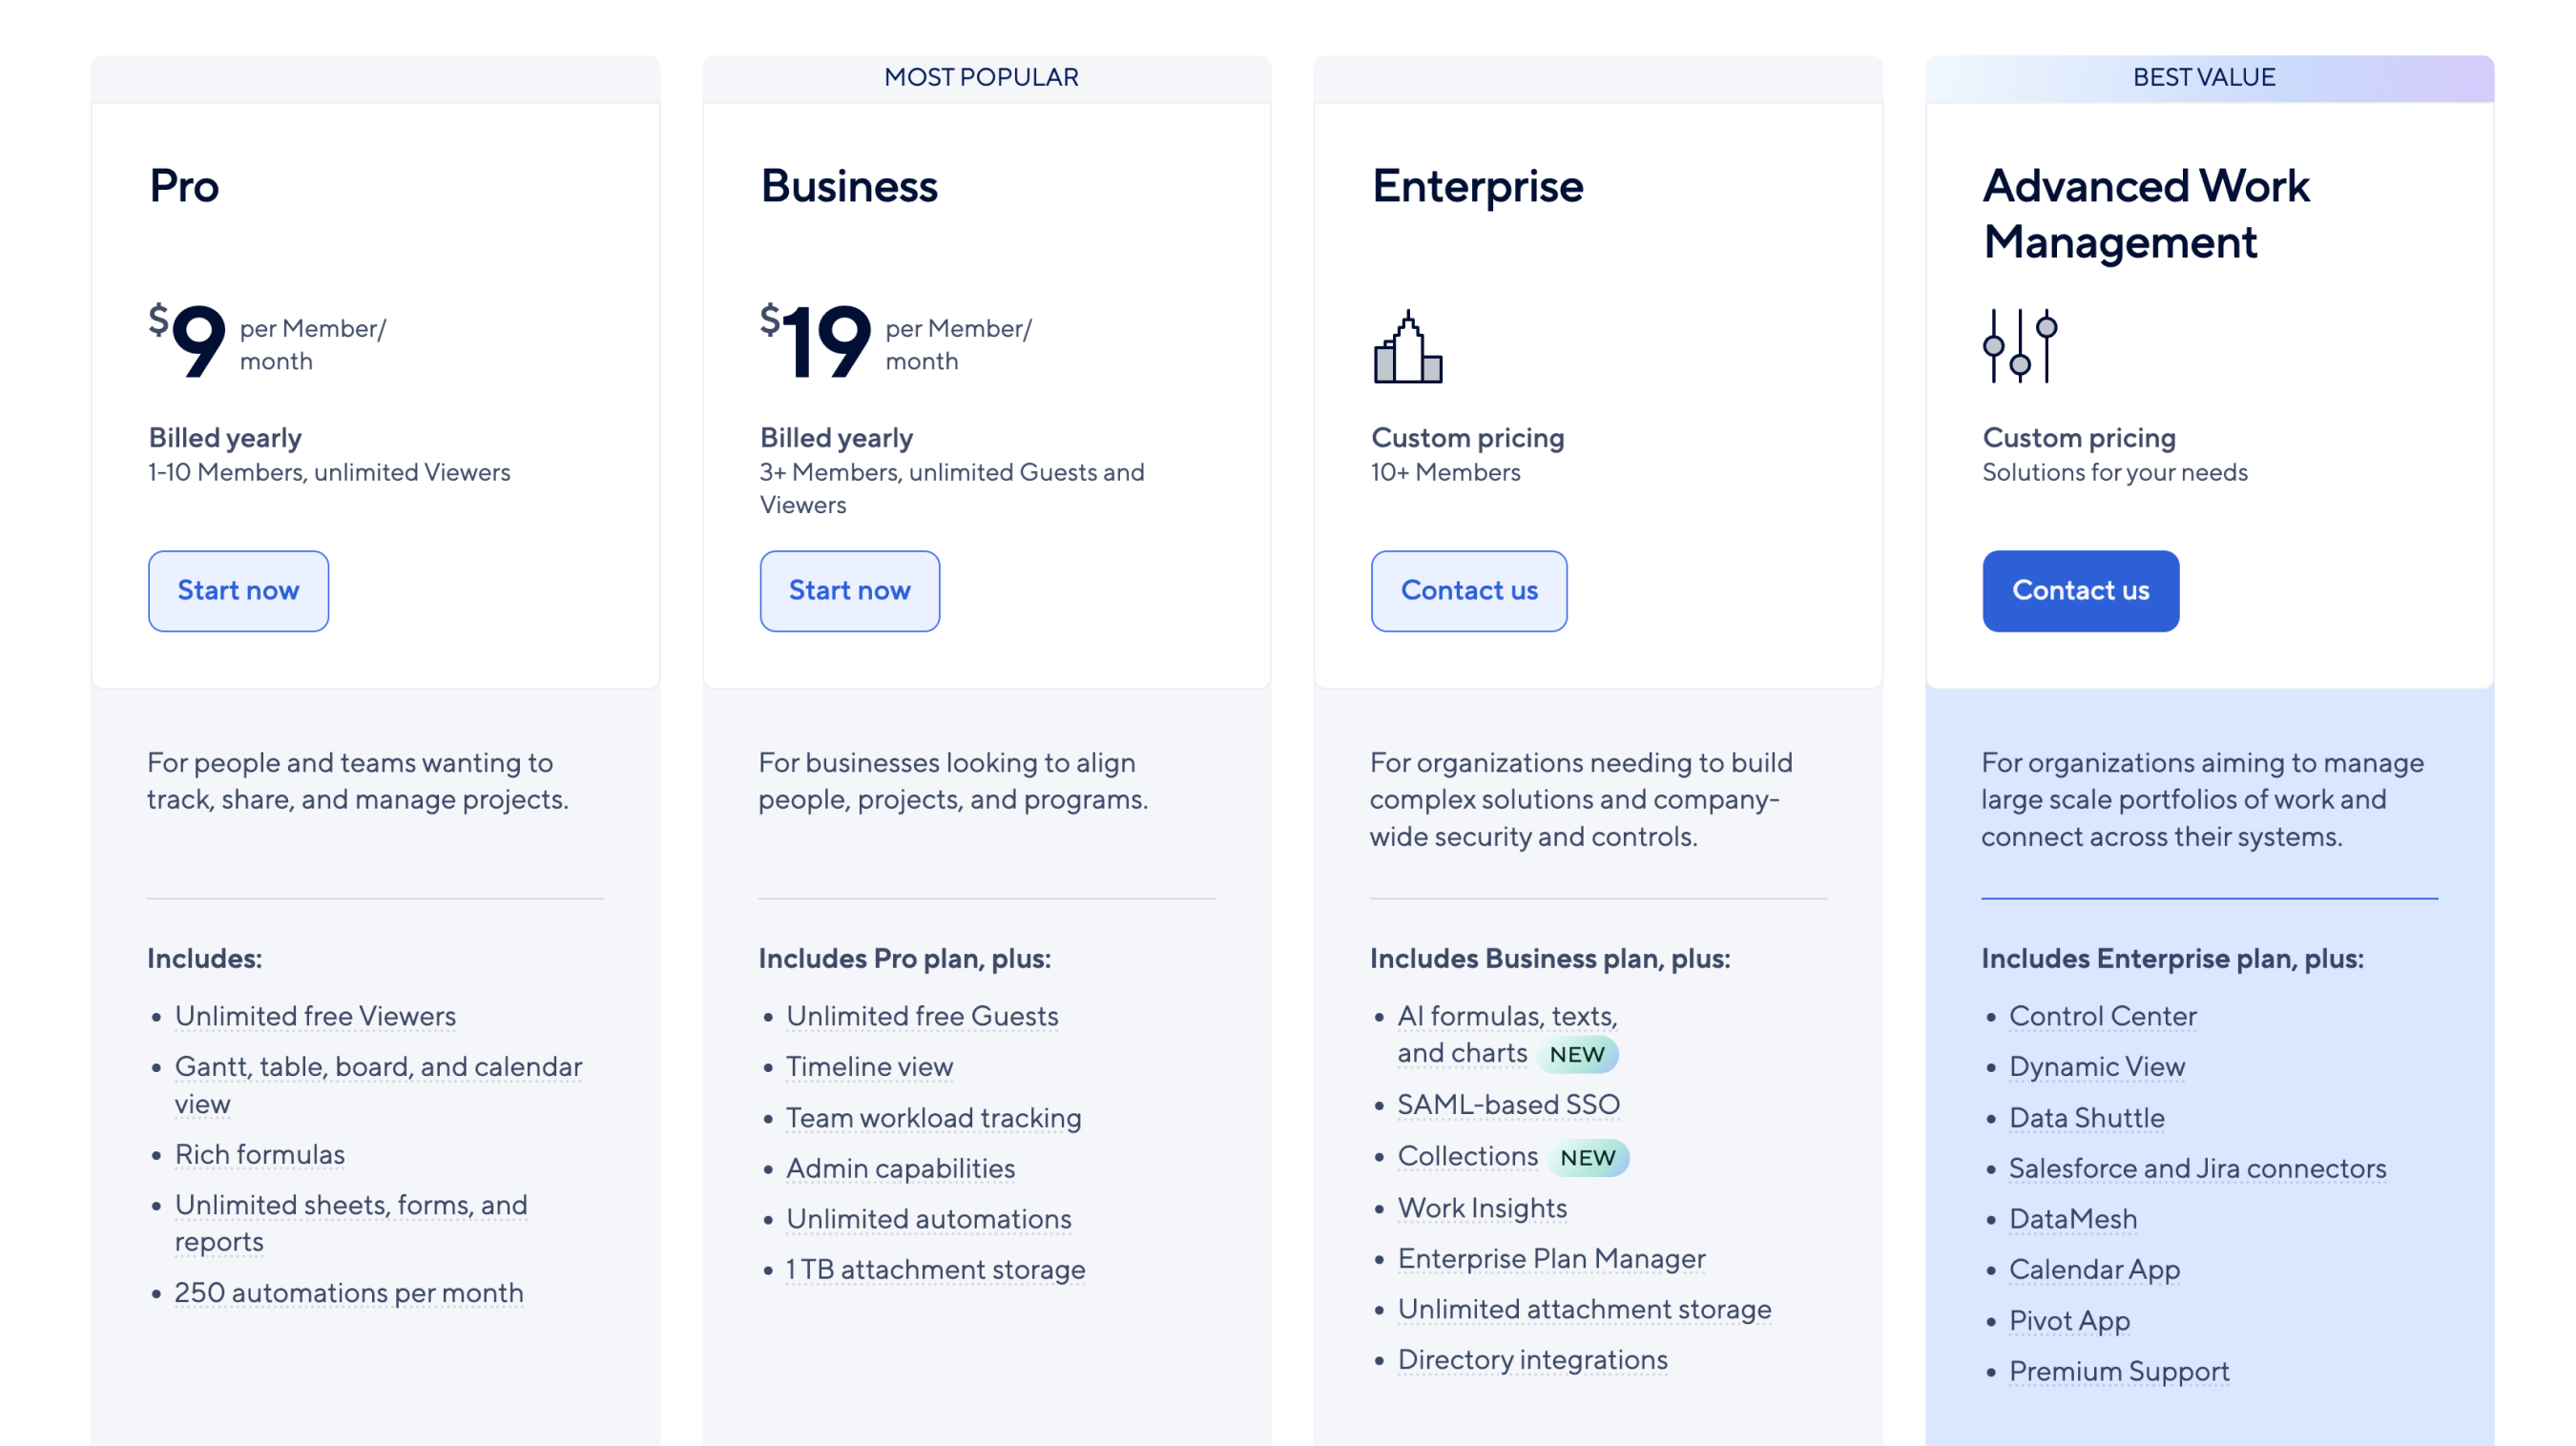This screenshot has height=1446, width=2576.
Task: Click the sliders icon under Advanced Work Management
Action: (2019, 345)
